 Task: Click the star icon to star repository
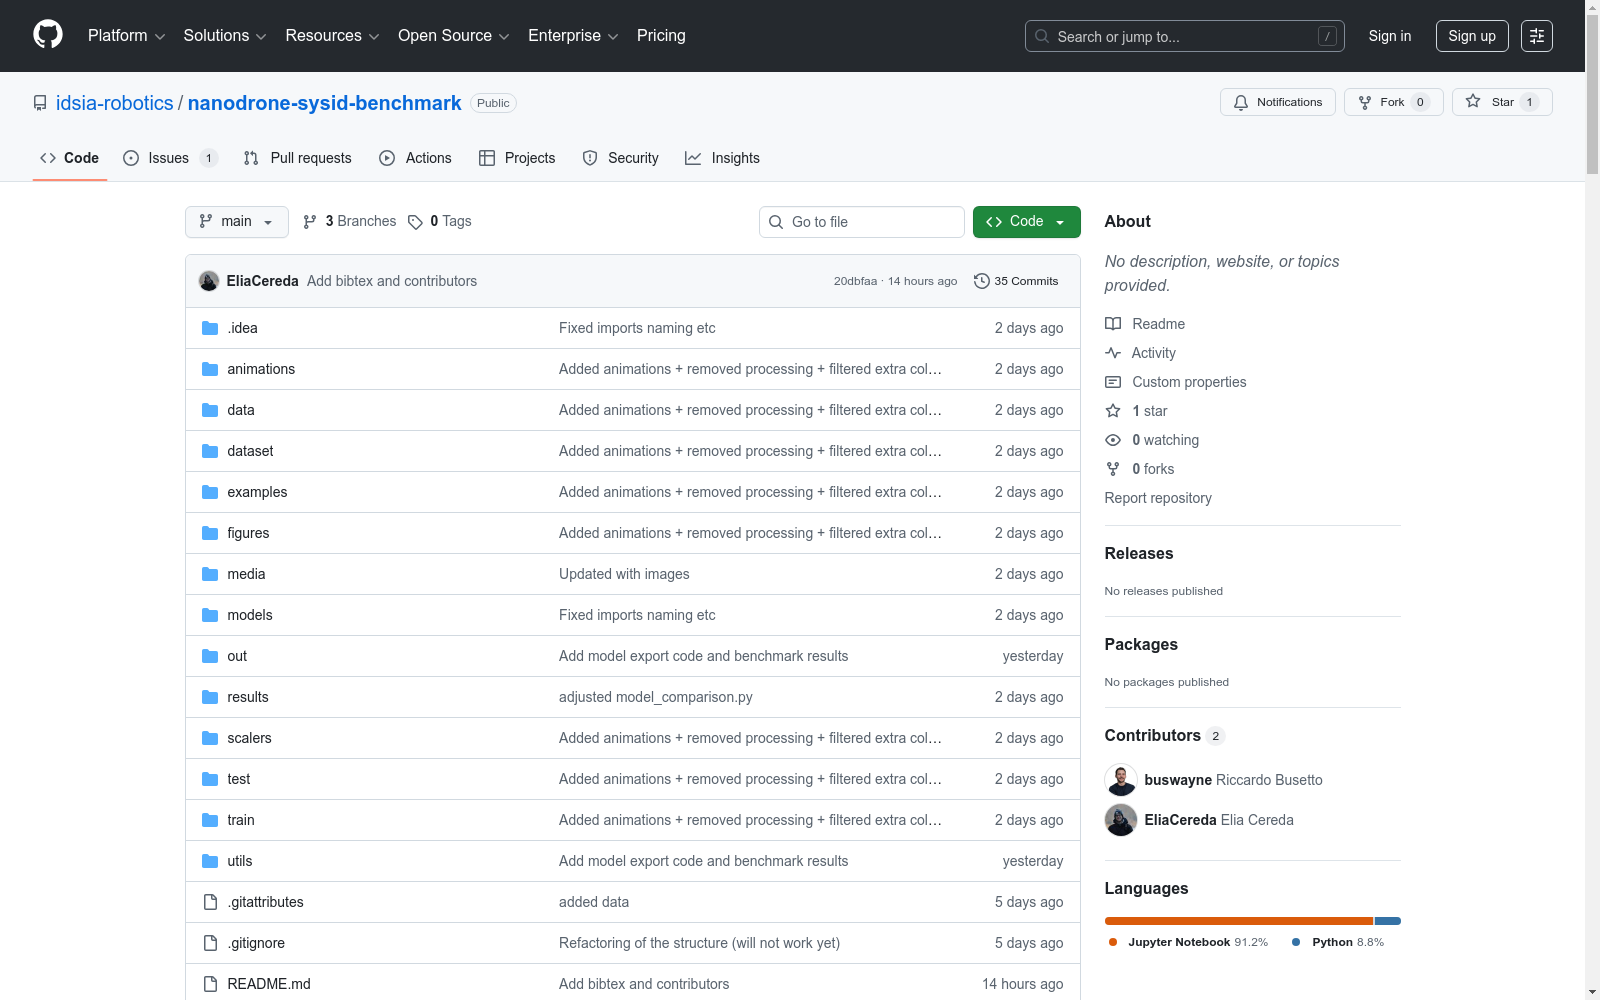[1473, 101]
